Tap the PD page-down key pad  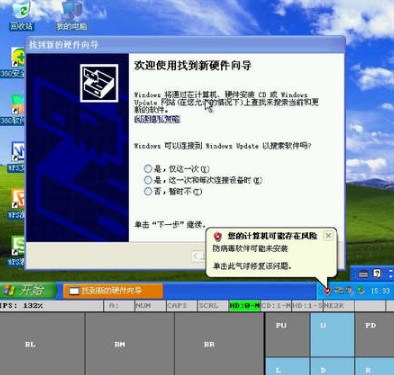click(x=374, y=334)
